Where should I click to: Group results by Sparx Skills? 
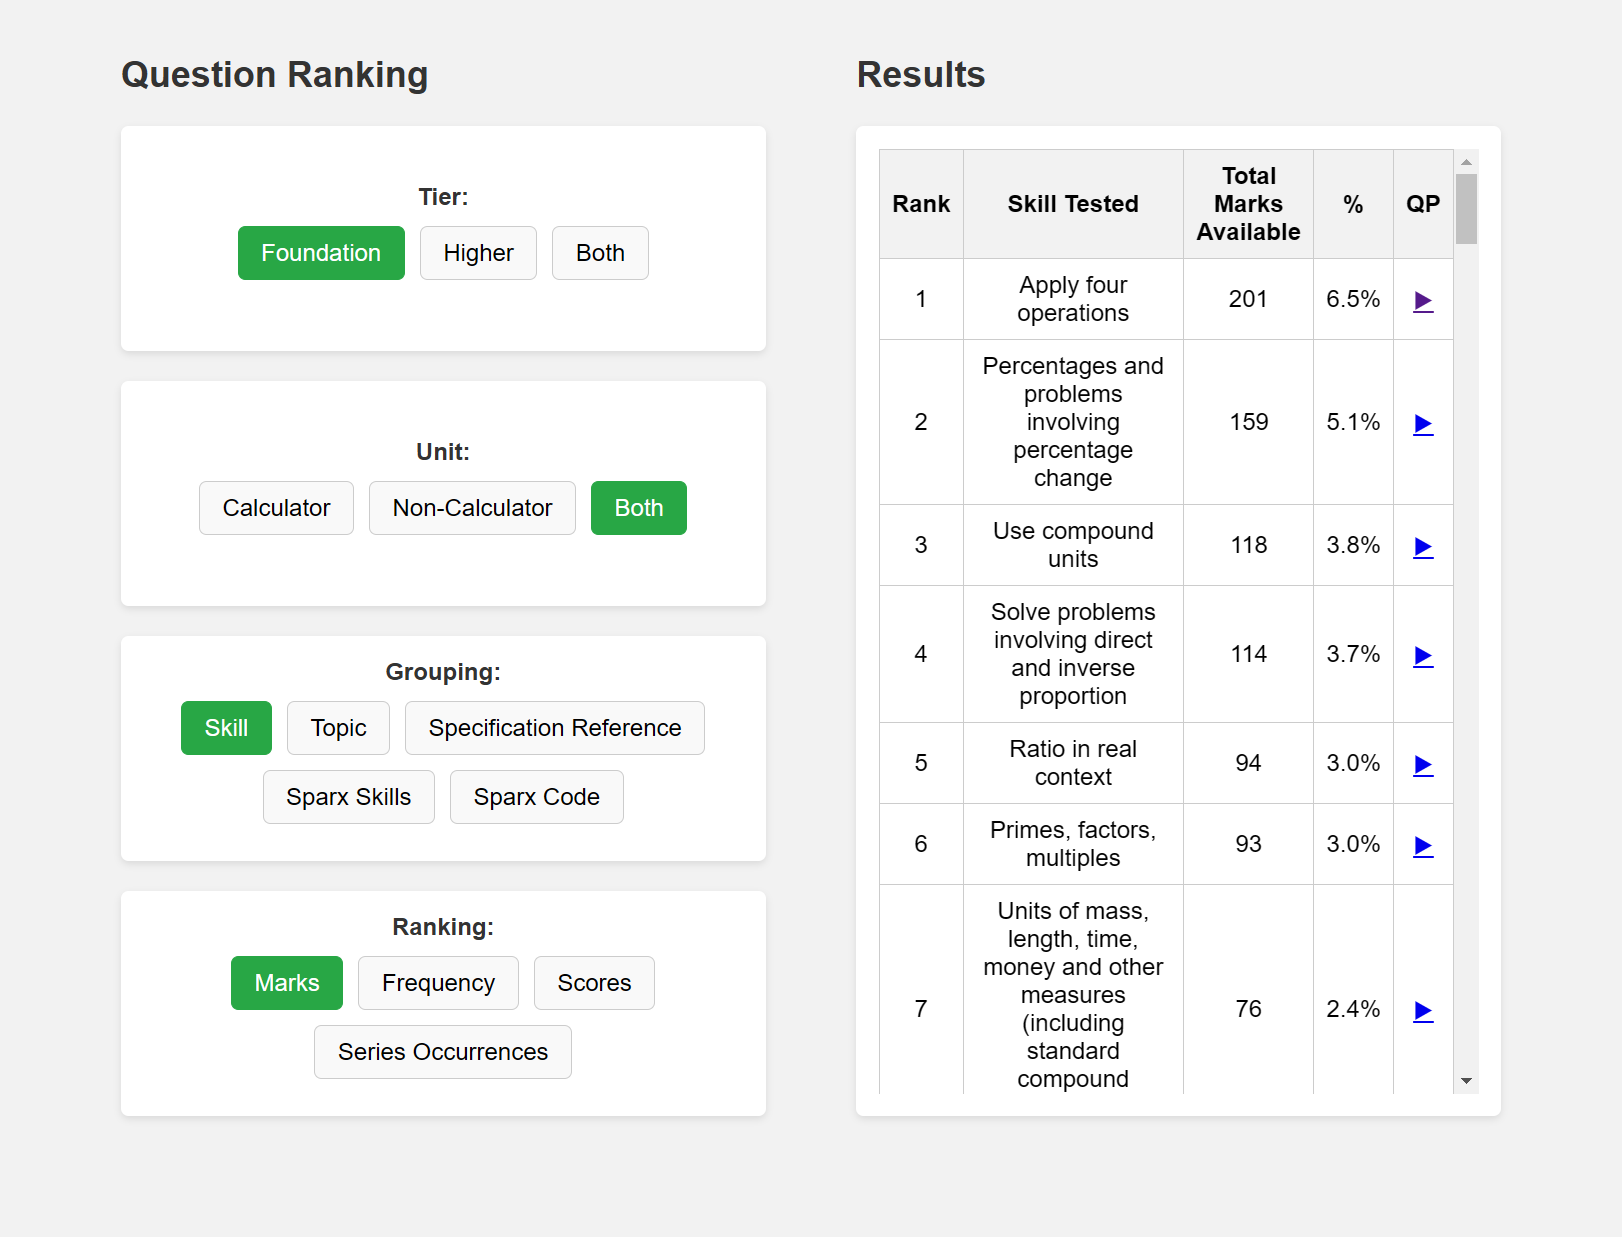pyautogui.click(x=348, y=797)
